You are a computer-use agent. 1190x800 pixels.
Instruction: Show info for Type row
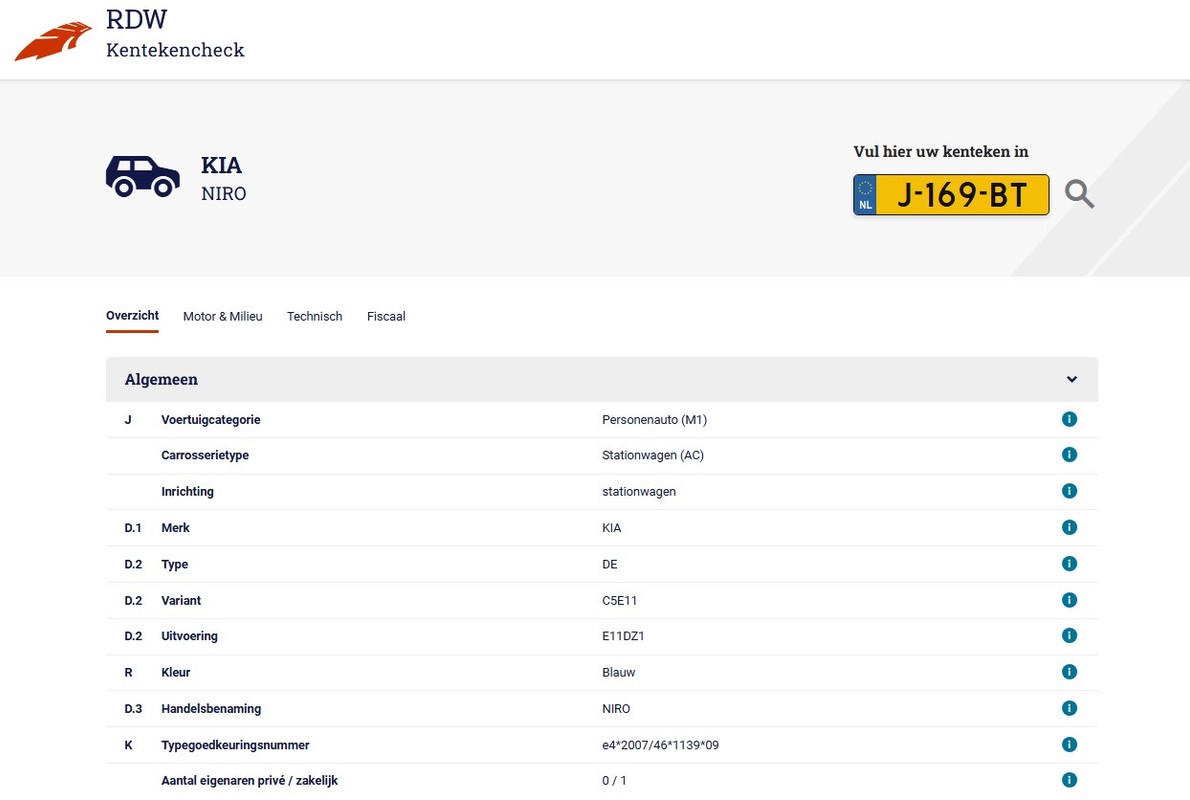tap(1069, 564)
